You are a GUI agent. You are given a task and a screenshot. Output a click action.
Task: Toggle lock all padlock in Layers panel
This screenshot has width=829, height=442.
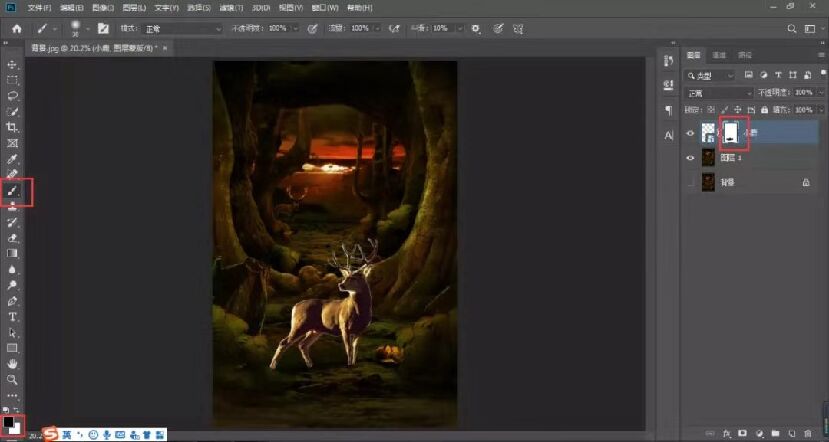pos(764,110)
